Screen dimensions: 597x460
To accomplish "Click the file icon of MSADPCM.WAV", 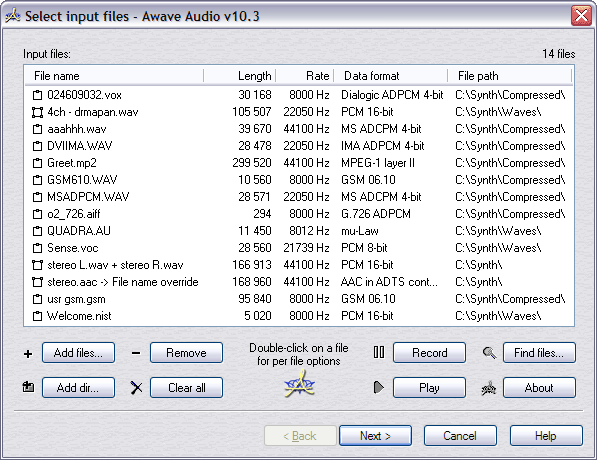I will coord(37,197).
